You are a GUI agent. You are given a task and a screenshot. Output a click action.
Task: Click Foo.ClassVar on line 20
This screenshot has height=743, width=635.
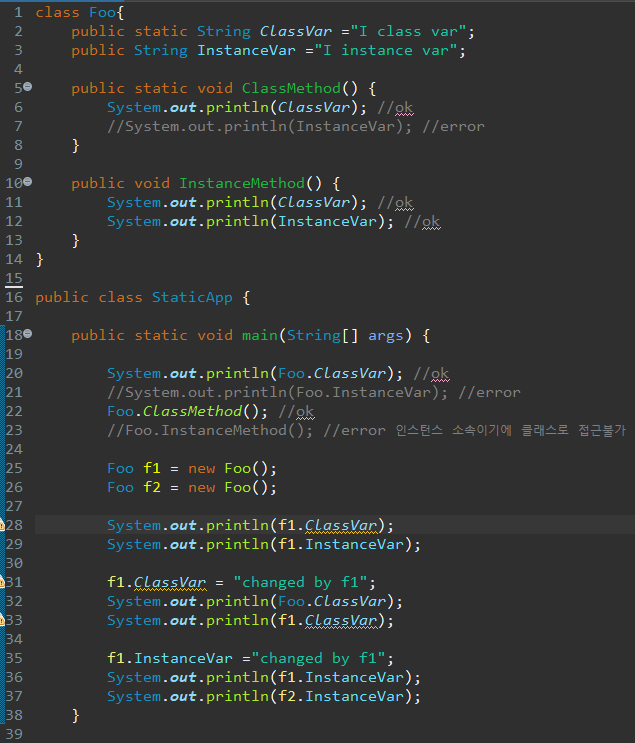pos(332,373)
